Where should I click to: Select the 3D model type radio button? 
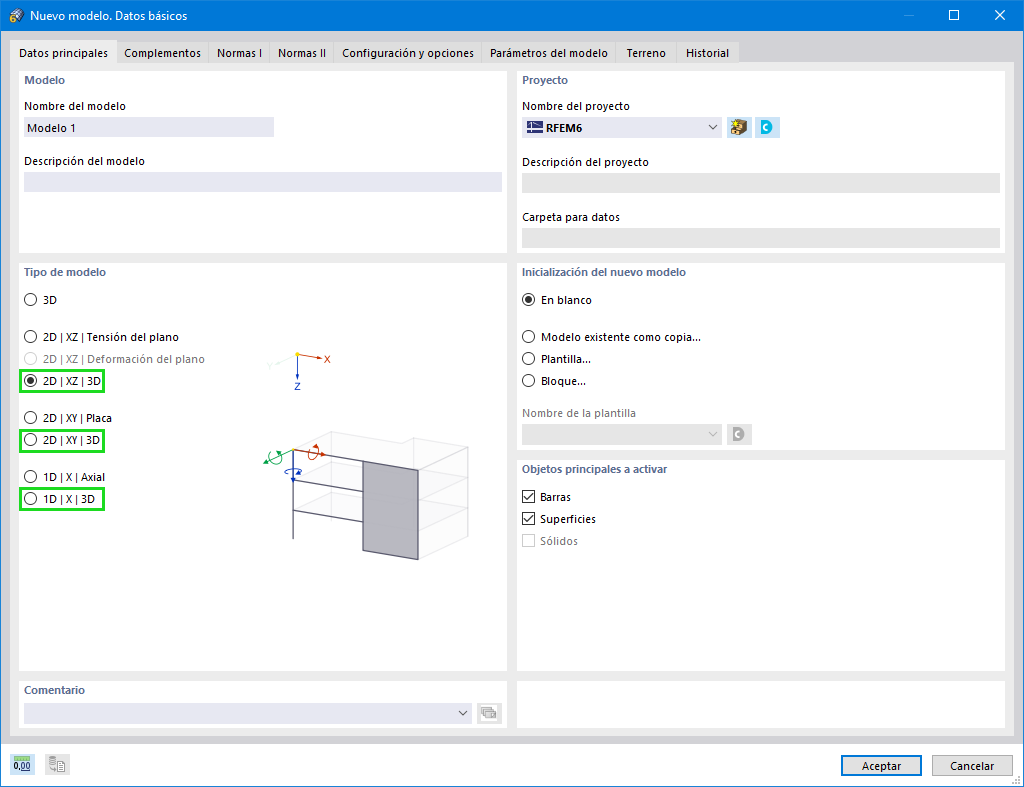pos(28,299)
